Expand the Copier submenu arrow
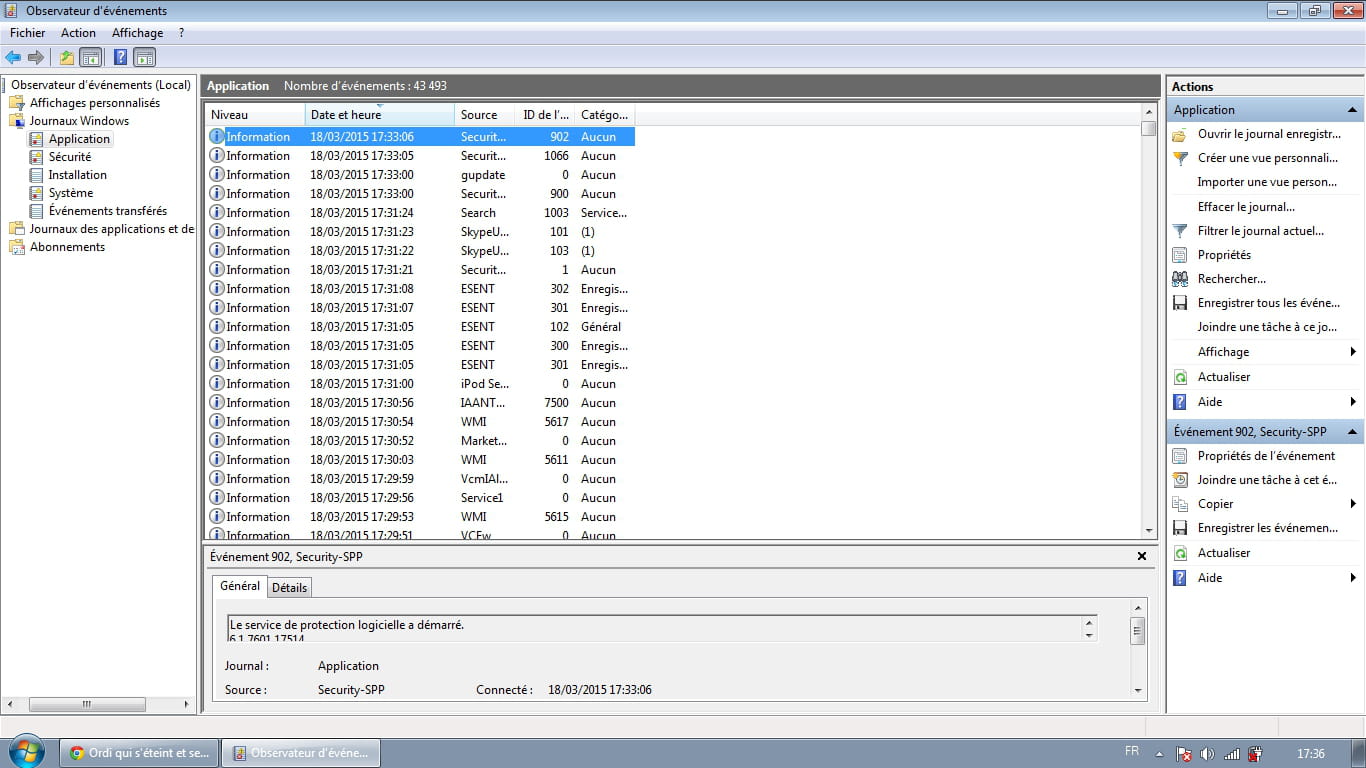The width and height of the screenshot is (1366, 768). click(1353, 504)
